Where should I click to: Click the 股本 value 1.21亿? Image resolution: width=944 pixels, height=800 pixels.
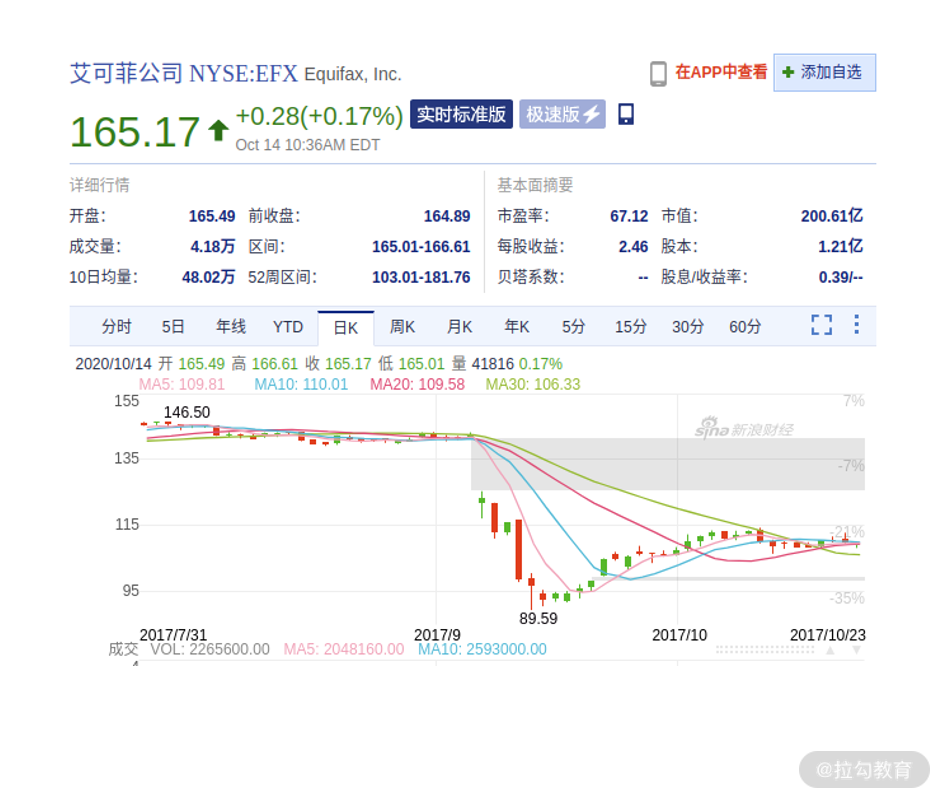coord(840,247)
